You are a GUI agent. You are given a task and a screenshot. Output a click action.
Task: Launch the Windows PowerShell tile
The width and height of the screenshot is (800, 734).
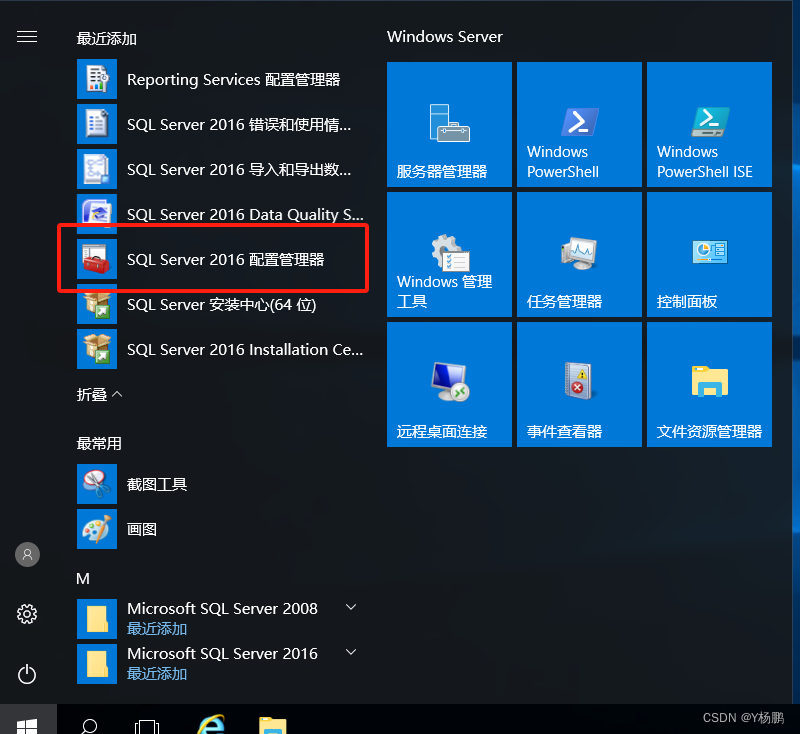click(x=579, y=124)
